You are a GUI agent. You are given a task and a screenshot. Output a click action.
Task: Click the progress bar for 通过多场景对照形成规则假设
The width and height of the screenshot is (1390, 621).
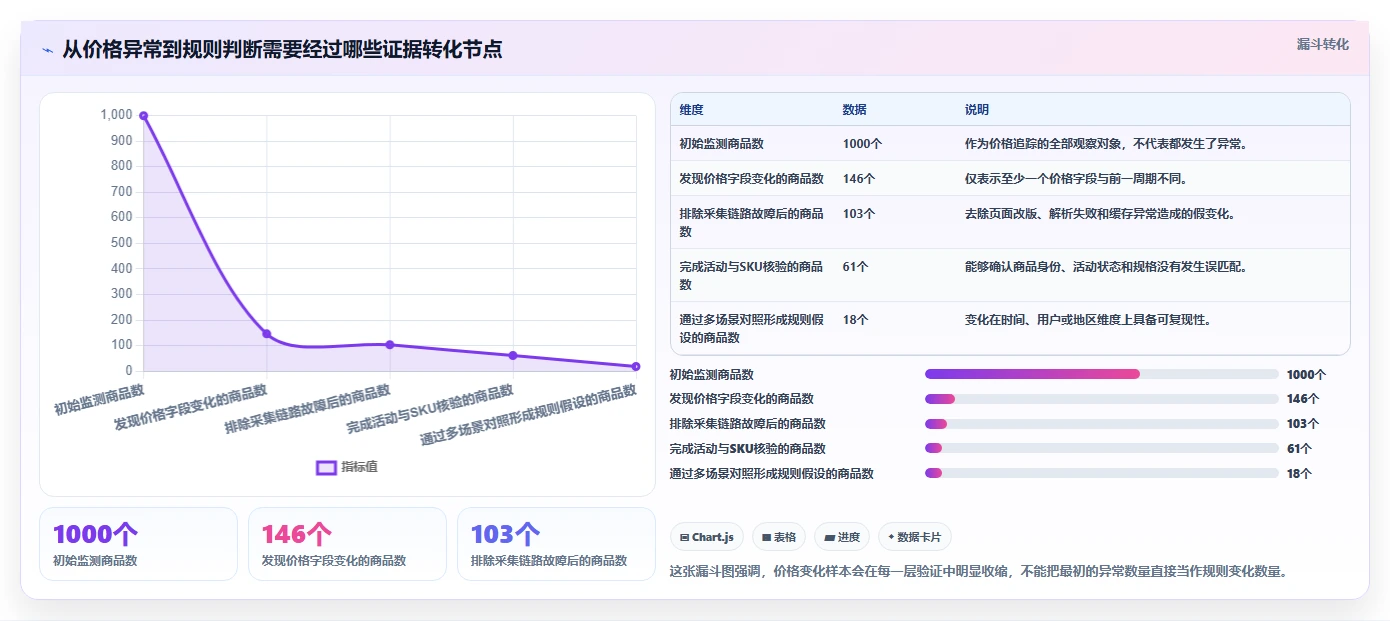point(1102,473)
